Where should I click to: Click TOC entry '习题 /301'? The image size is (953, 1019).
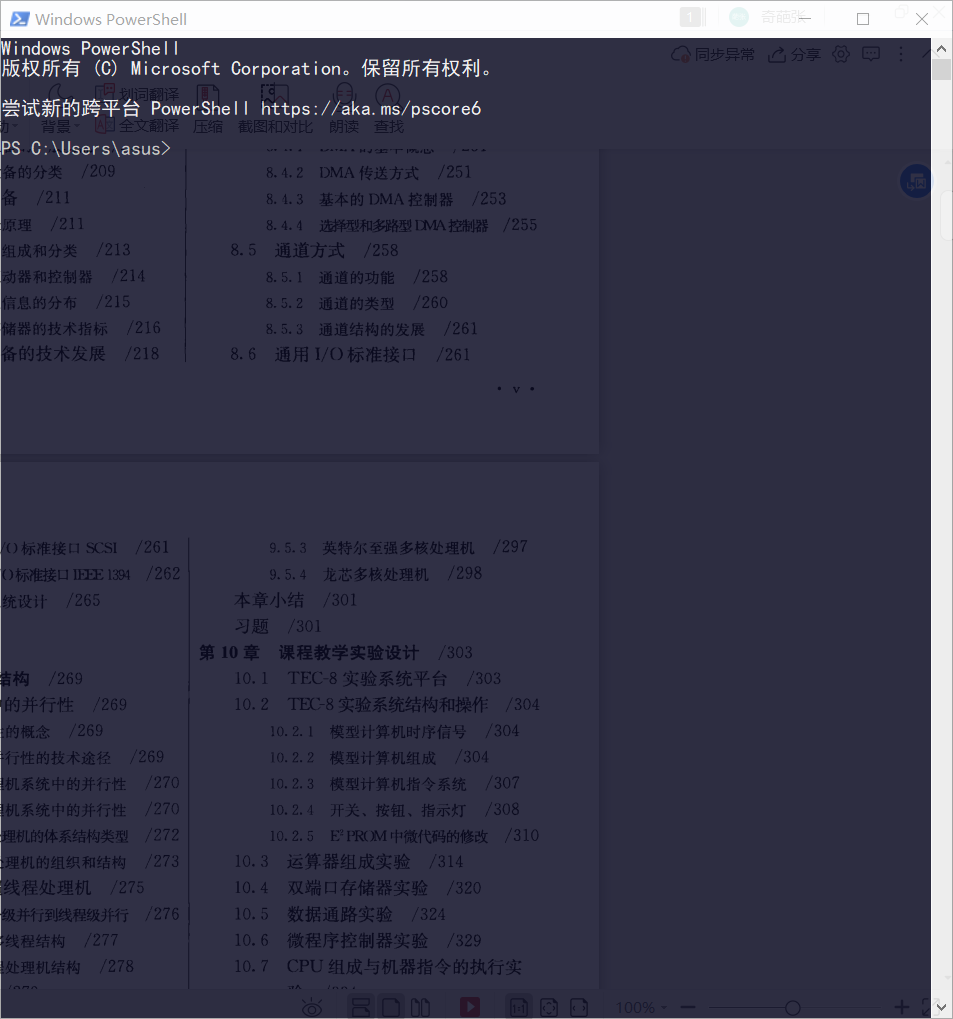278,626
